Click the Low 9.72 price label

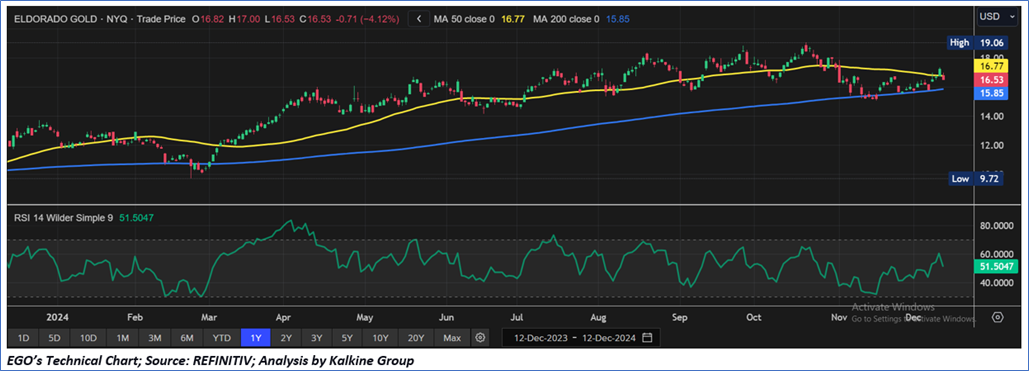[976, 179]
